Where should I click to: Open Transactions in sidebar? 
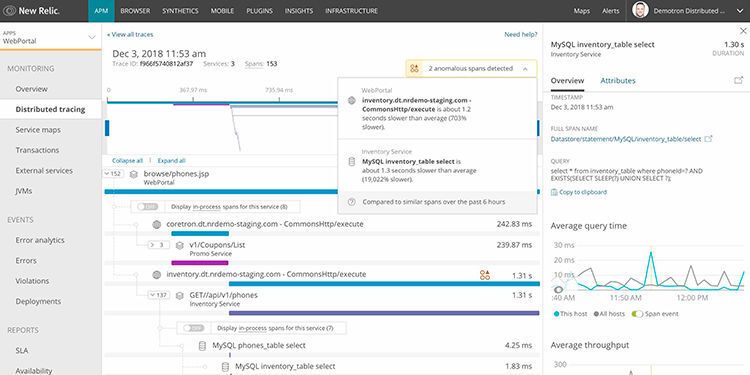click(x=37, y=150)
